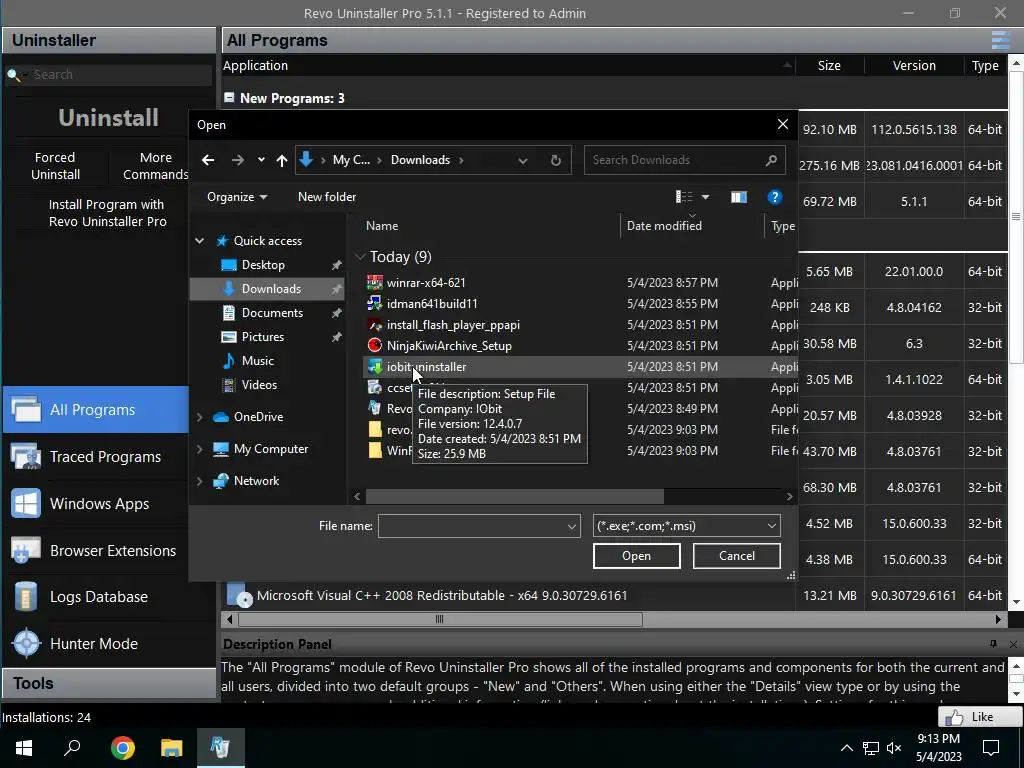Sort Revo programs by Version column

pos(914,65)
